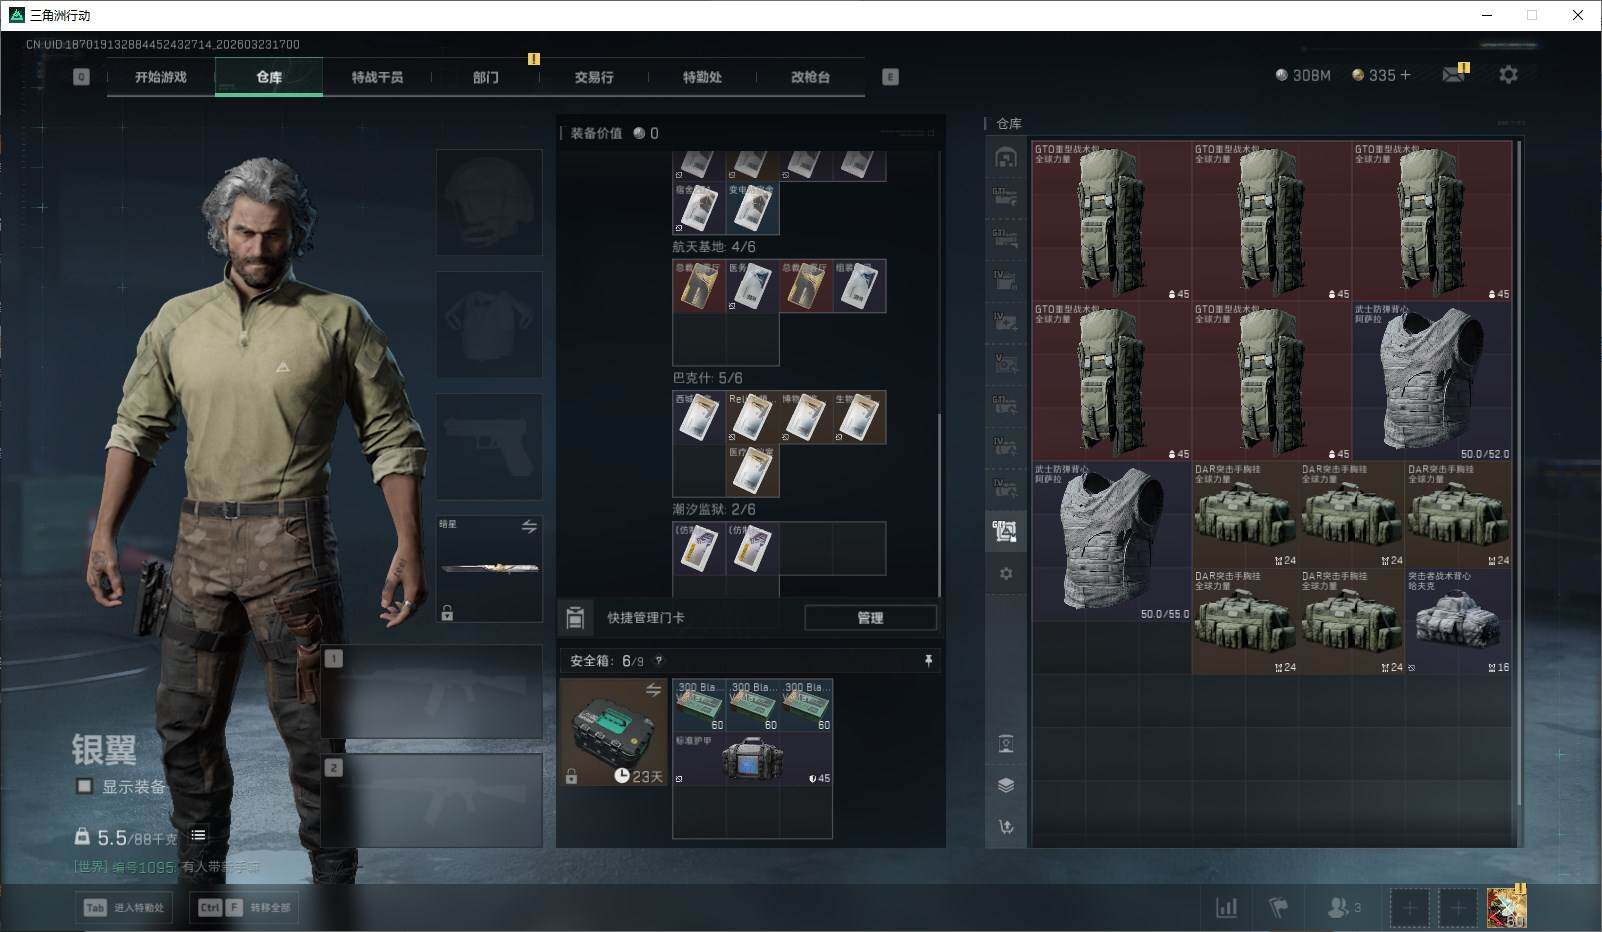Open the statistics chart icon in bottom bar

(x=1226, y=907)
